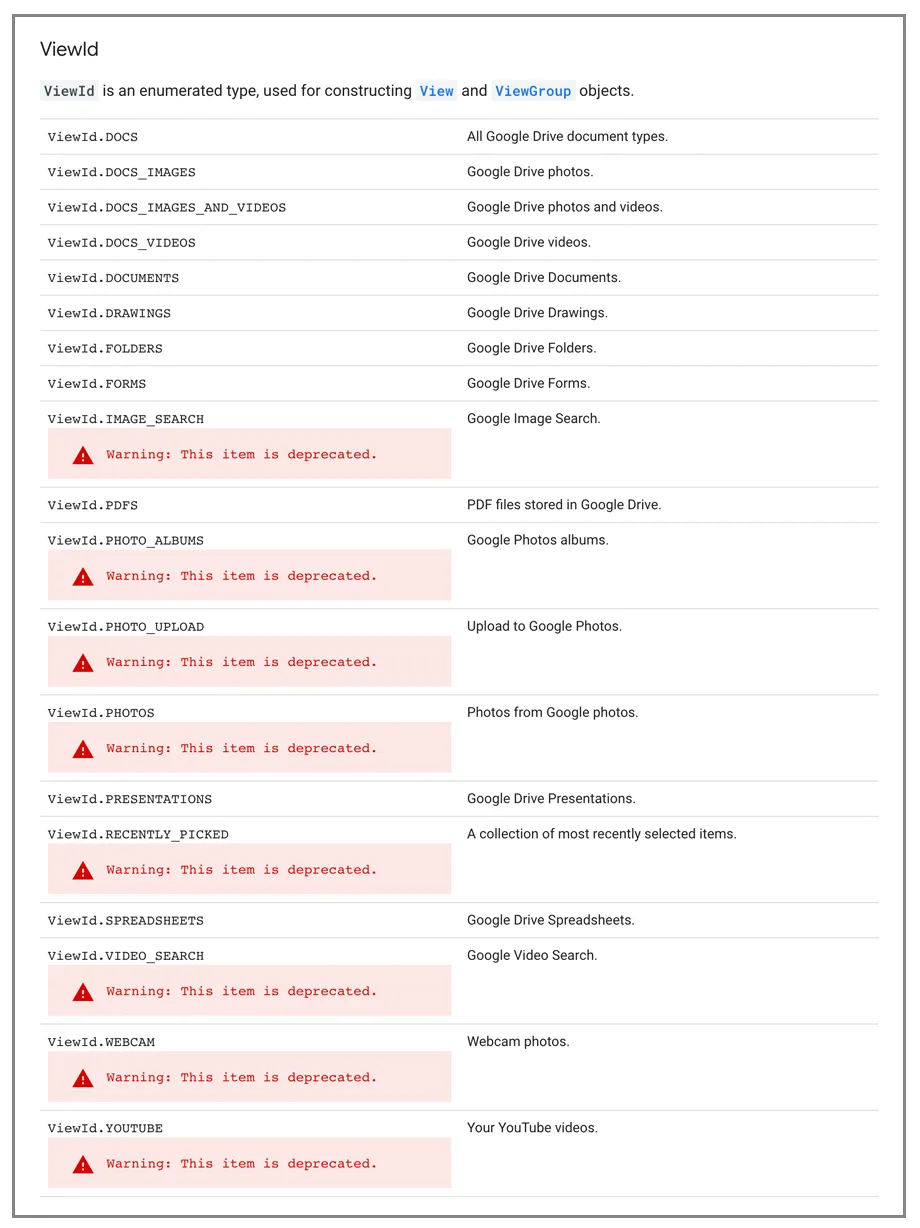
Task: Click warning icon under ViewId.PHOTOS
Action: 83,749
